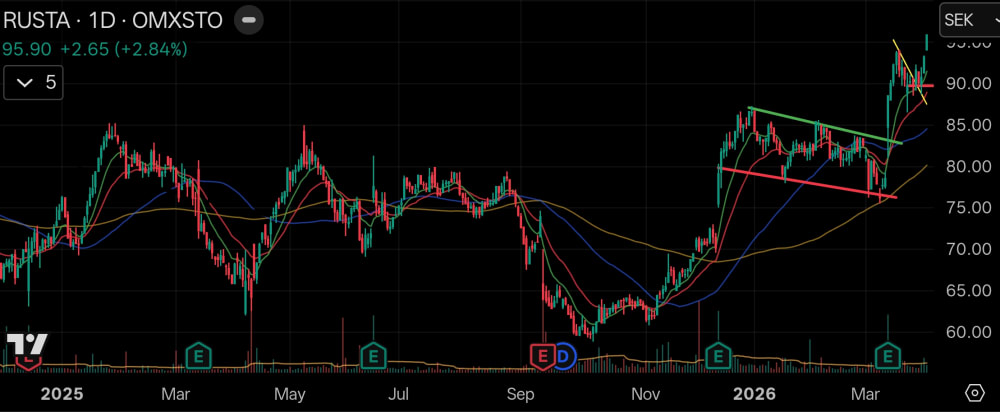Collapse the indicators legend showing 5
The width and height of the screenshot is (1000, 412).
[33, 83]
